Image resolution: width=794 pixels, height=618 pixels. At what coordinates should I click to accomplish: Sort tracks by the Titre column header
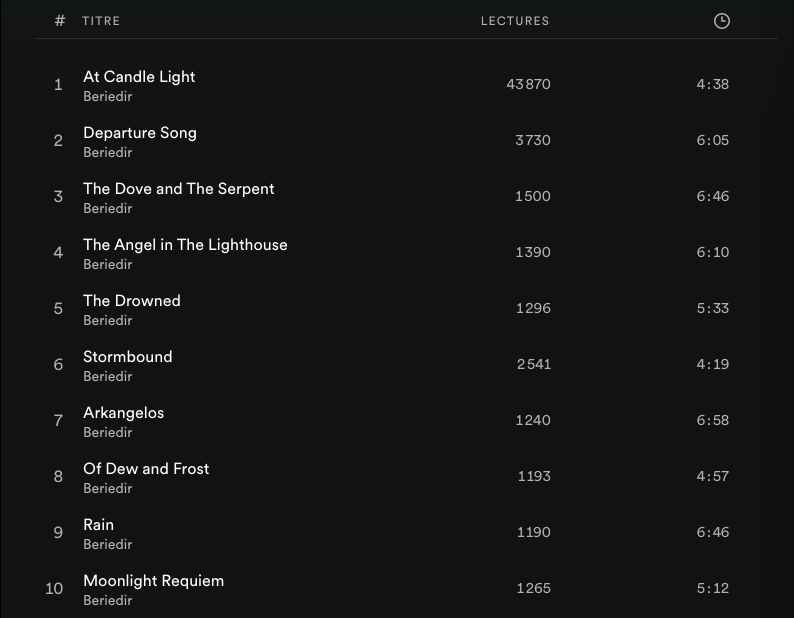pyautogui.click(x=101, y=21)
